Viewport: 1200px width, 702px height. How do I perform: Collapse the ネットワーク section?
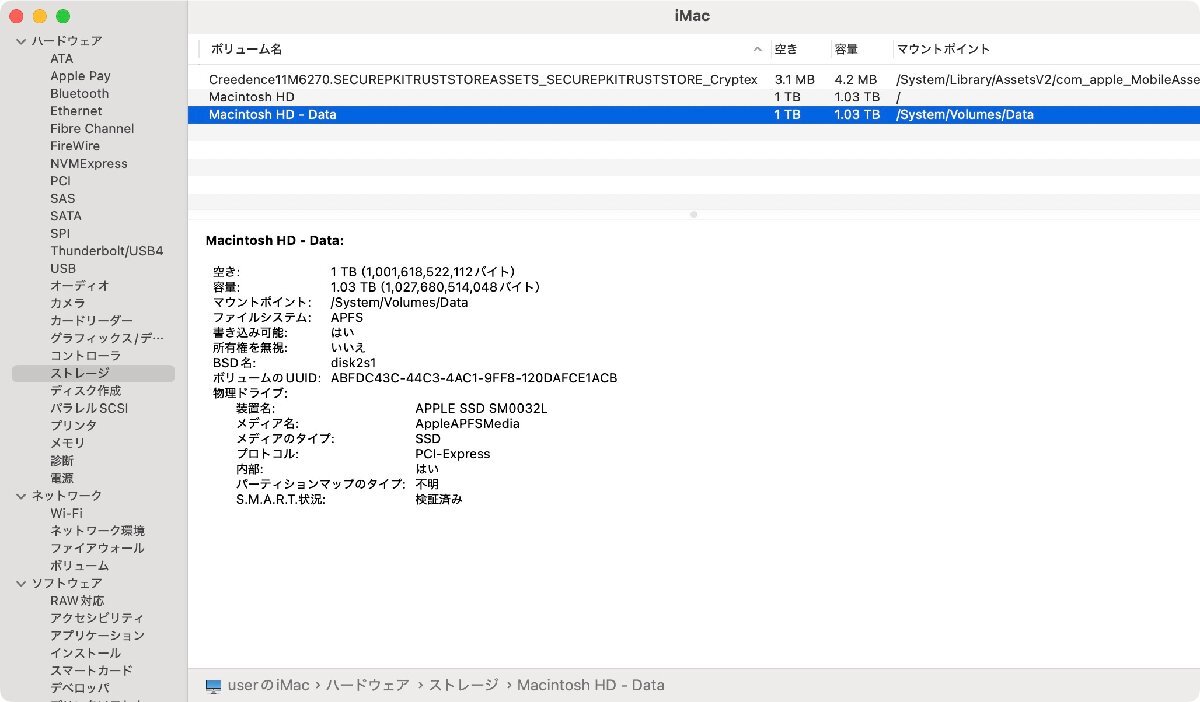21,495
